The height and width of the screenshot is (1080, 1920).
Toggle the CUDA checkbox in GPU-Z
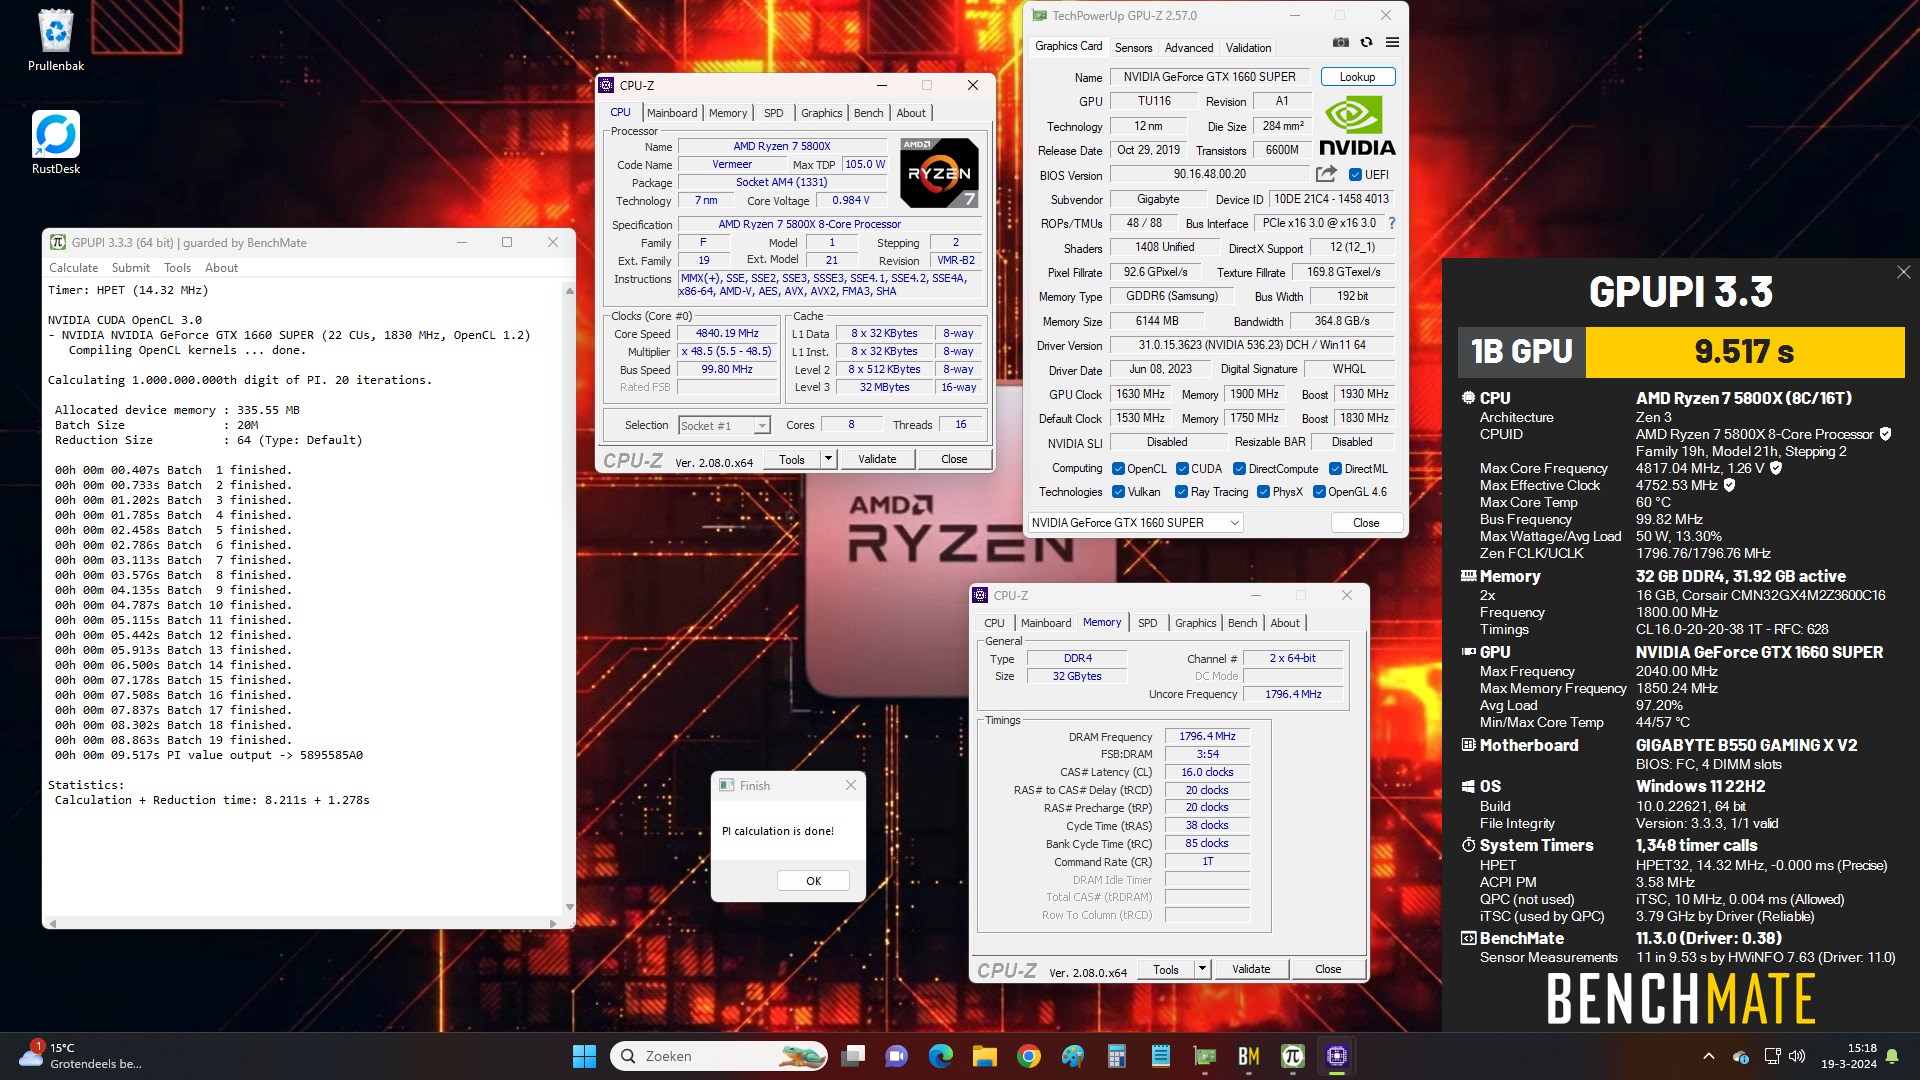click(1182, 468)
